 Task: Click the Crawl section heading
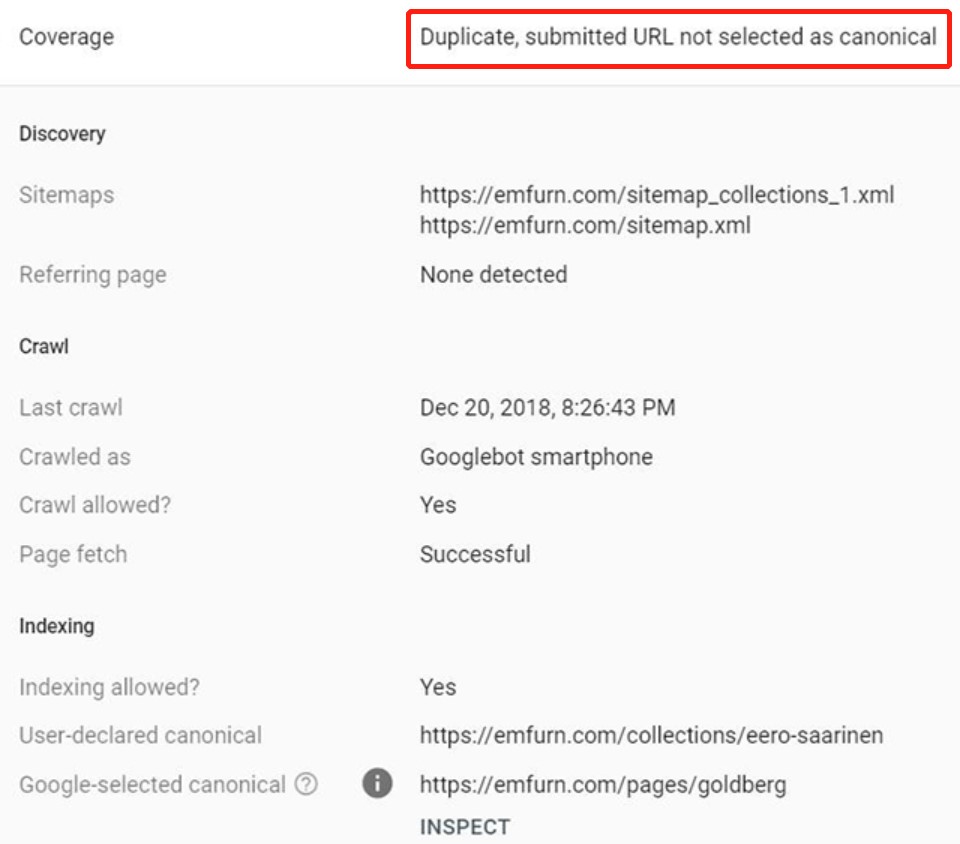pyautogui.click(x=44, y=347)
